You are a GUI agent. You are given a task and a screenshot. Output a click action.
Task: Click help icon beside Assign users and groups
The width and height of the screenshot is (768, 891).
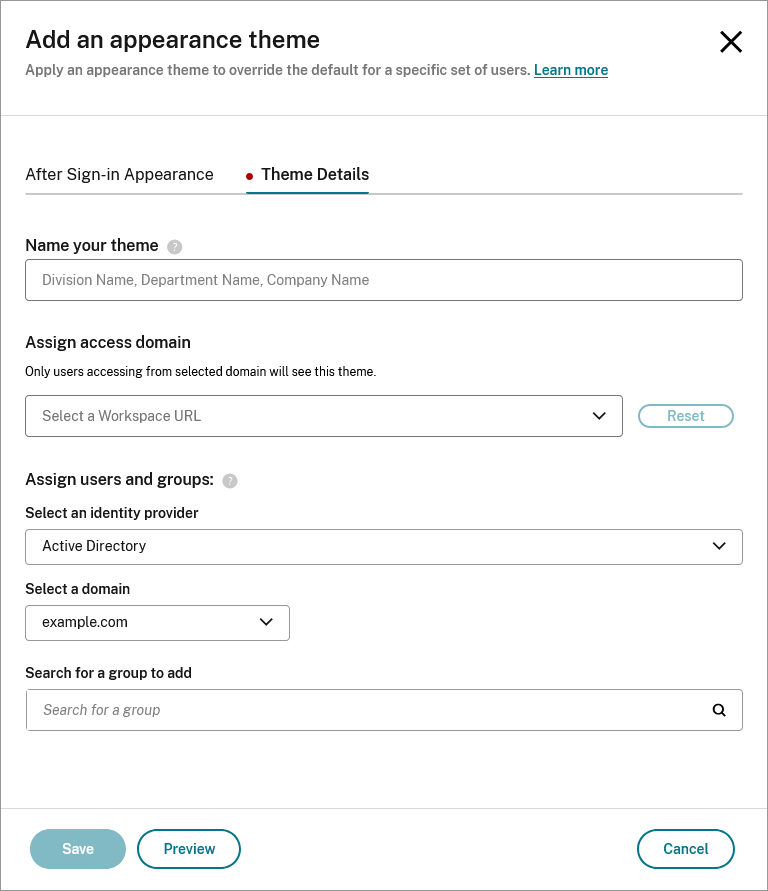coord(230,480)
